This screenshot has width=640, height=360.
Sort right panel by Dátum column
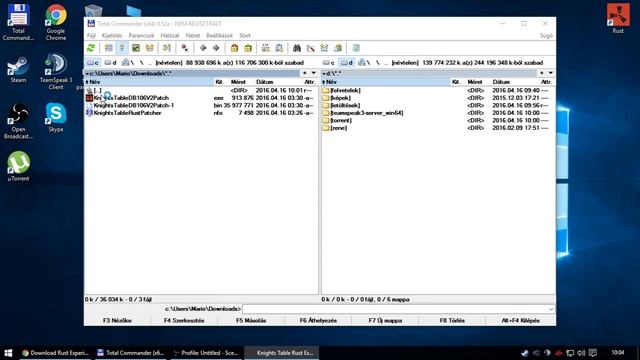tap(501, 82)
